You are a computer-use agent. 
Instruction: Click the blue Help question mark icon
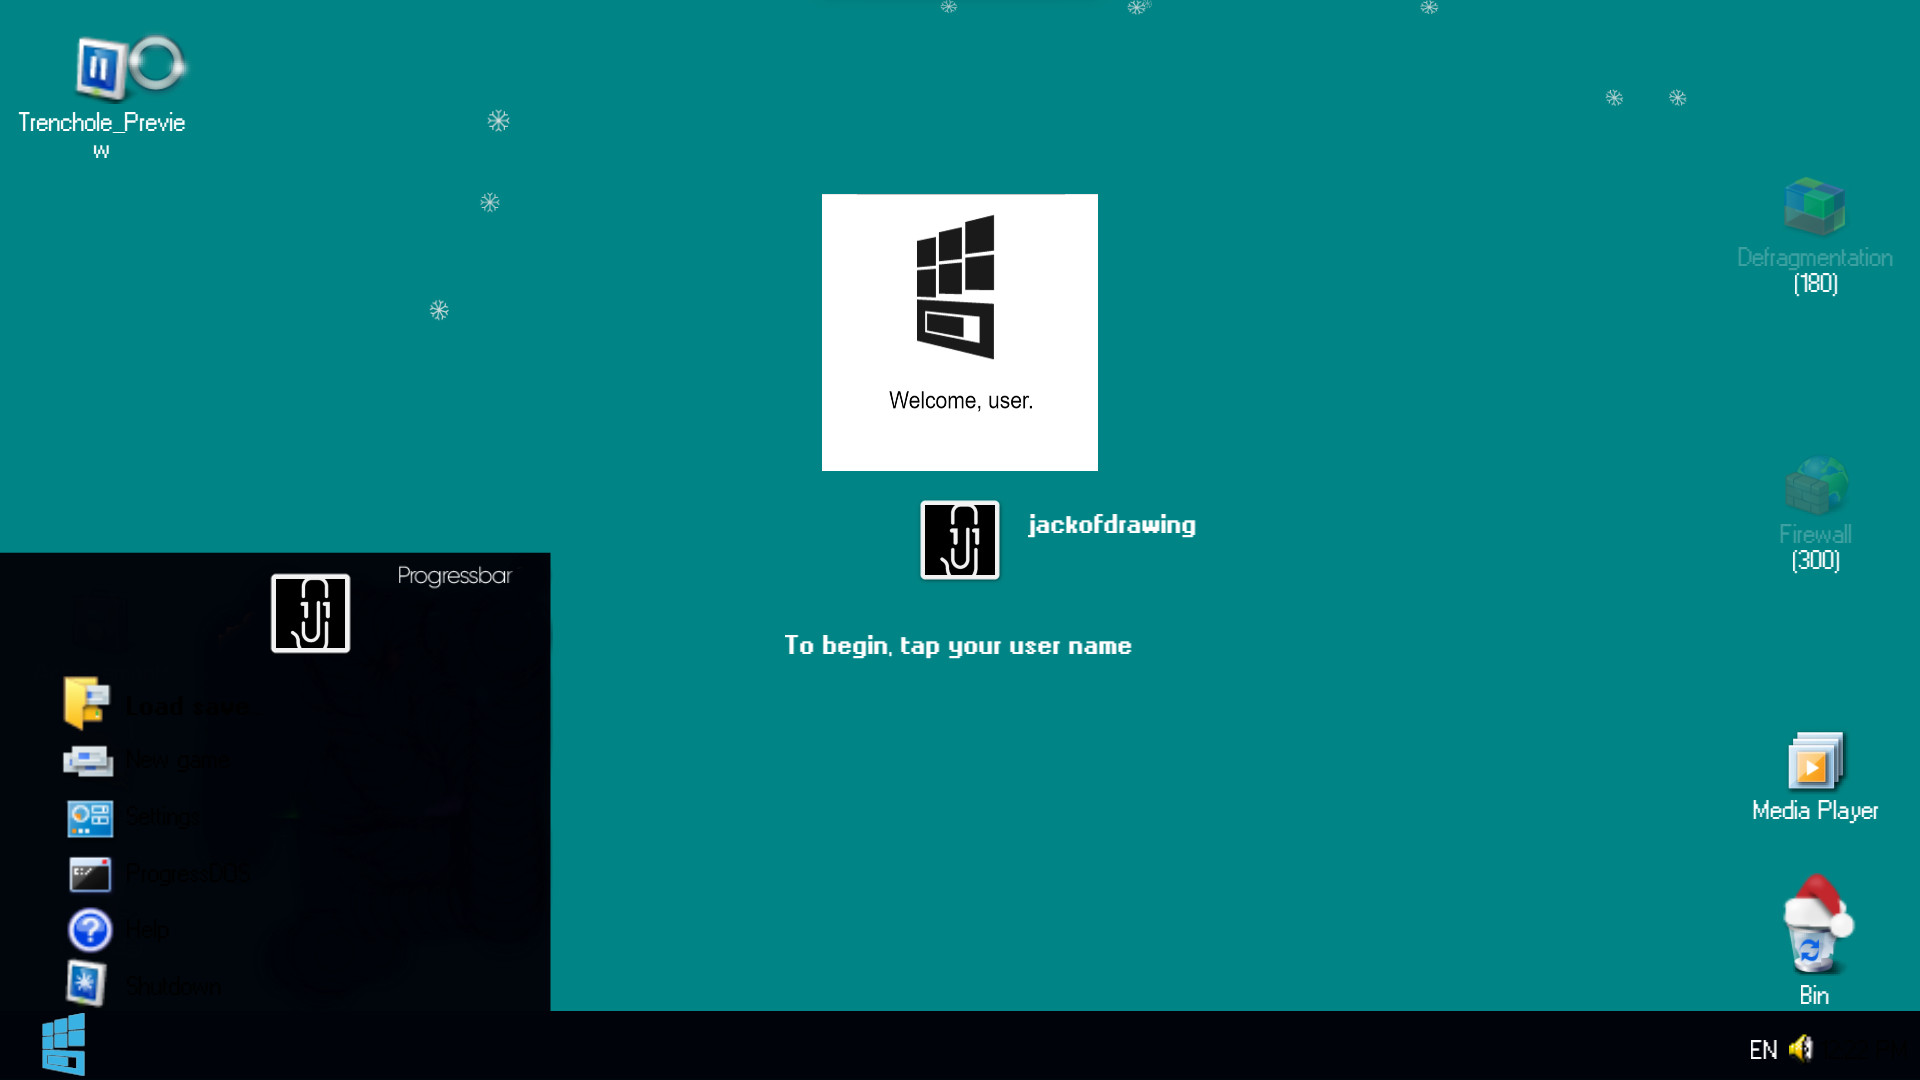pyautogui.click(x=89, y=930)
